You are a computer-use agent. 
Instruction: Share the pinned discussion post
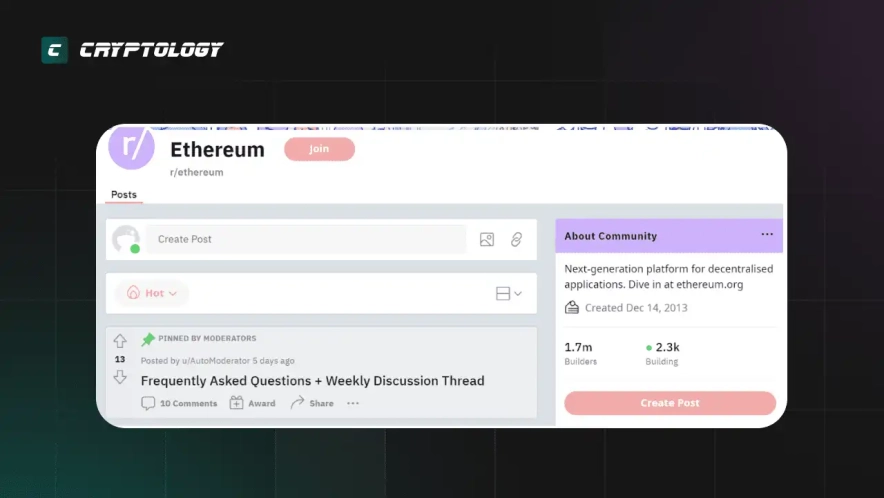click(x=312, y=403)
